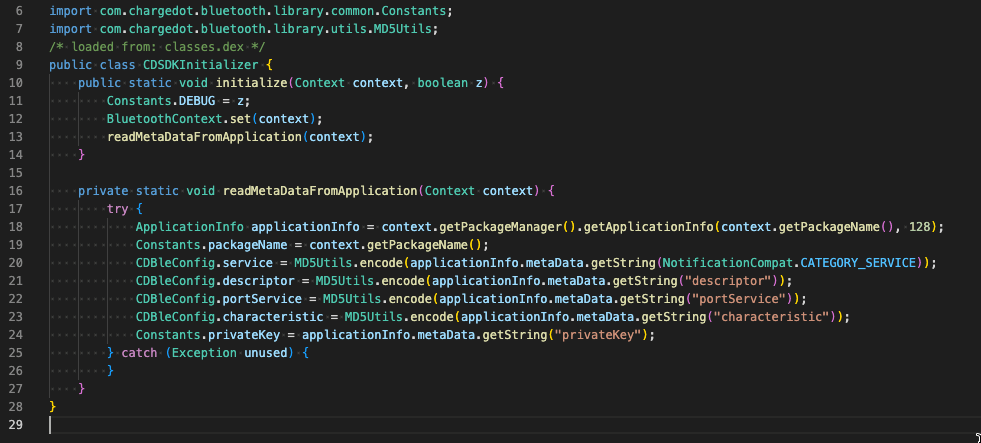Viewport: 981px width, 443px height.
Task: Click BluetoothContext on line 12
Action: click(x=165, y=119)
